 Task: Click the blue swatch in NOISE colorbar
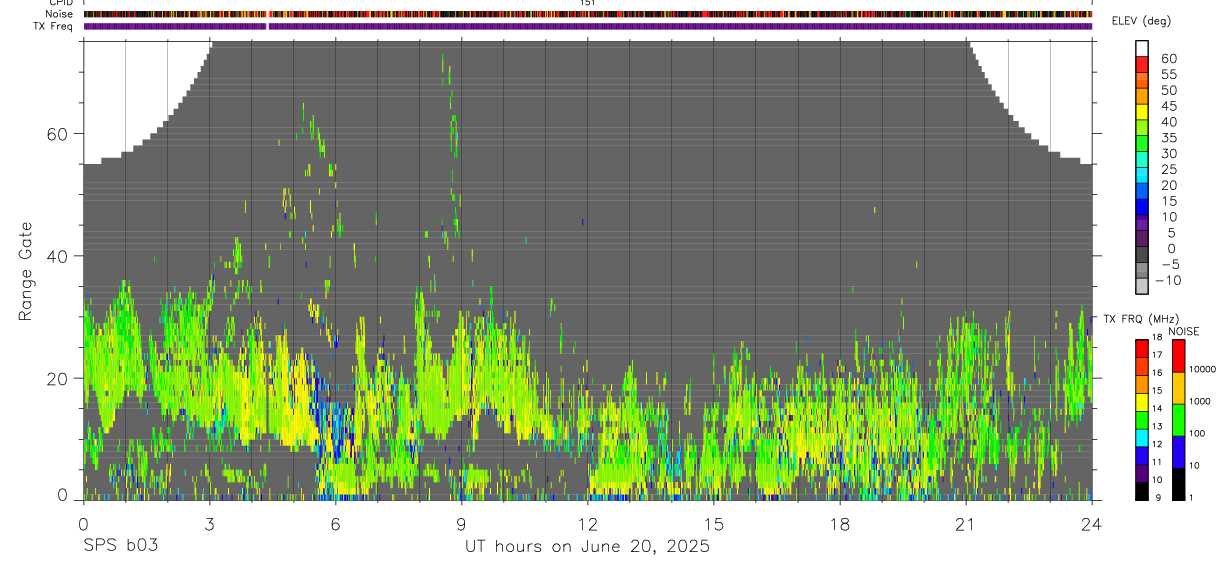pyautogui.click(x=1179, y=452)
